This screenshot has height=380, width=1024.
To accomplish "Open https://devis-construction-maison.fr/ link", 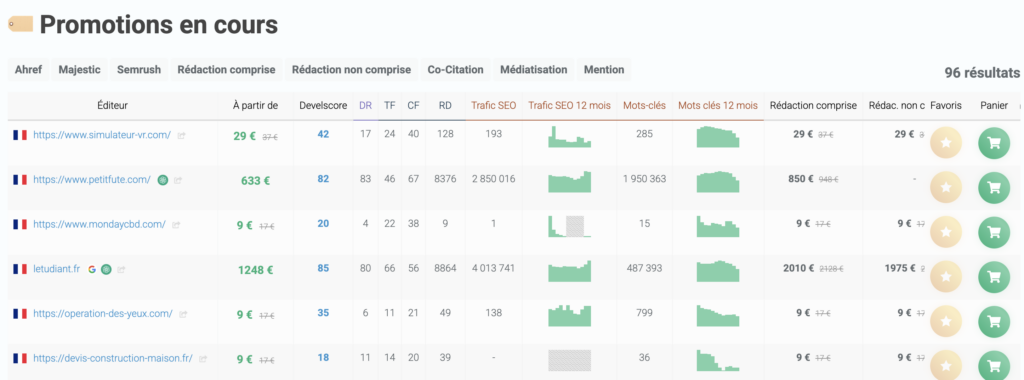I will pyautogui.click(x=113, y=358).
